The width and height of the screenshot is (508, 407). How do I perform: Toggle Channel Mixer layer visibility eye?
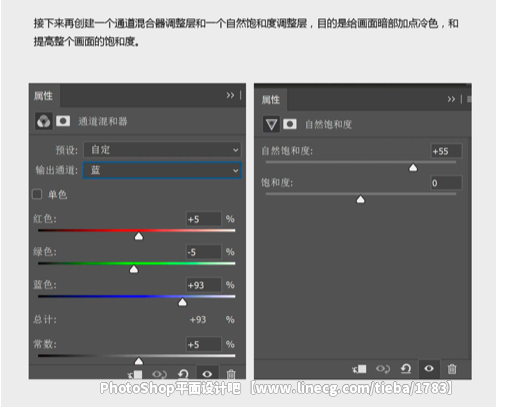click(x=207, y=374)
